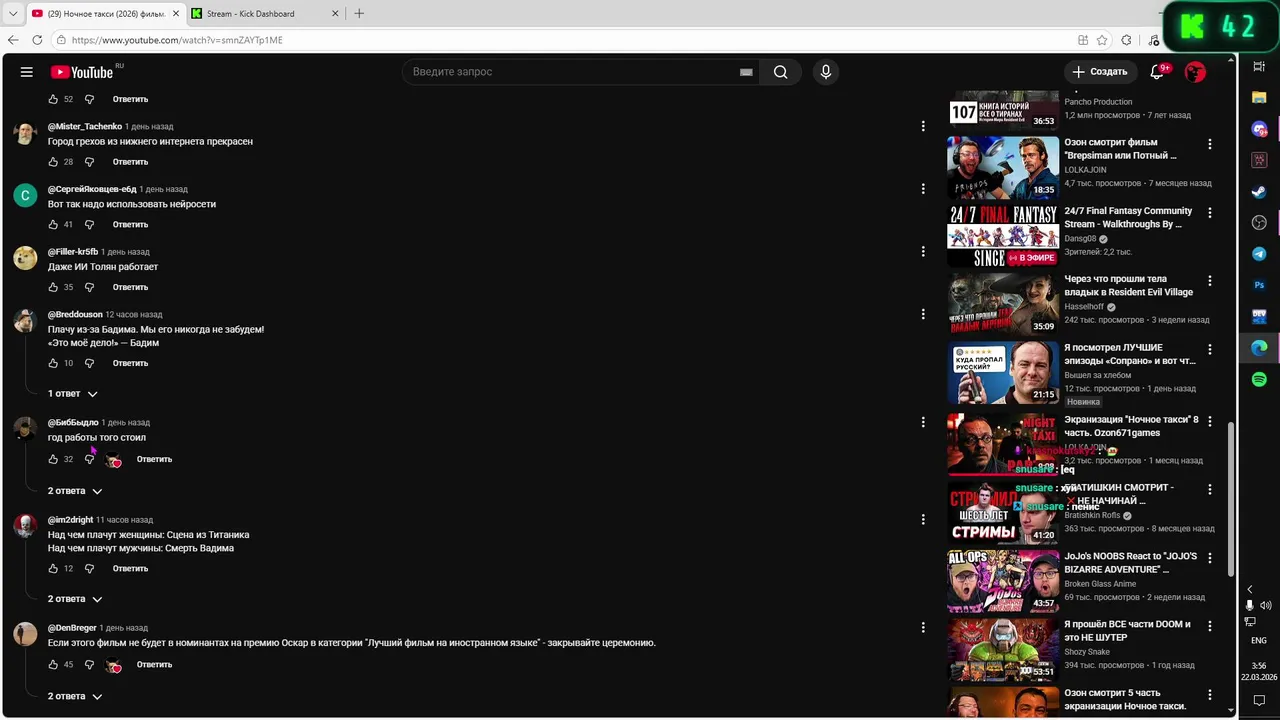Screen dimensions: 1280x720
Task: Open on-screen keyboard icon in search box
Action: pos(746,72)
